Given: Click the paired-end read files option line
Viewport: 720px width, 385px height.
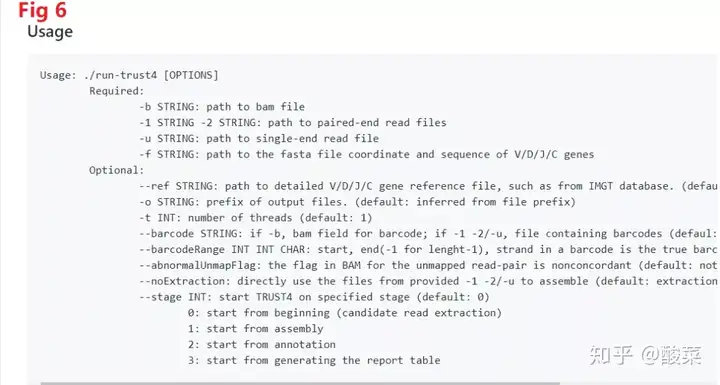Looking at the screenshot, I should (x=292, y=123).
